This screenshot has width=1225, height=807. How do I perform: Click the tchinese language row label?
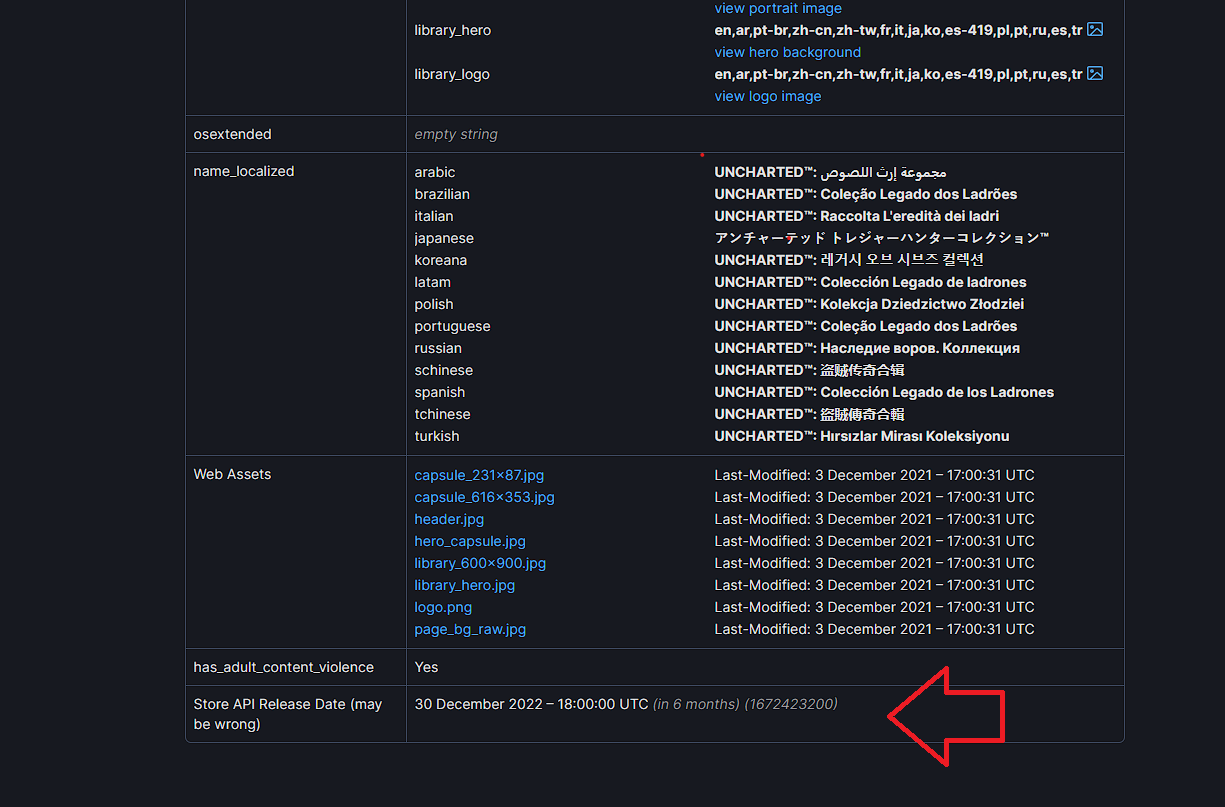coord(442,414)
